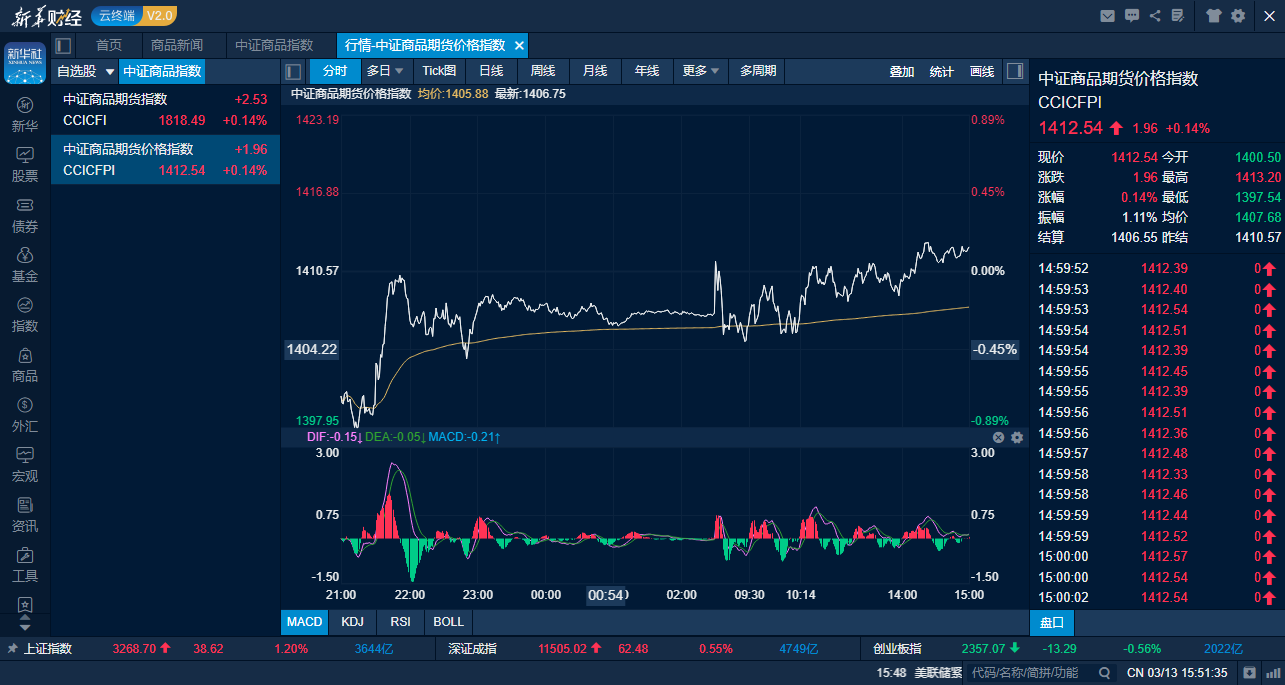Open the skin theme shirt icon
The image size is (1285, 685).
[1213, 15]
